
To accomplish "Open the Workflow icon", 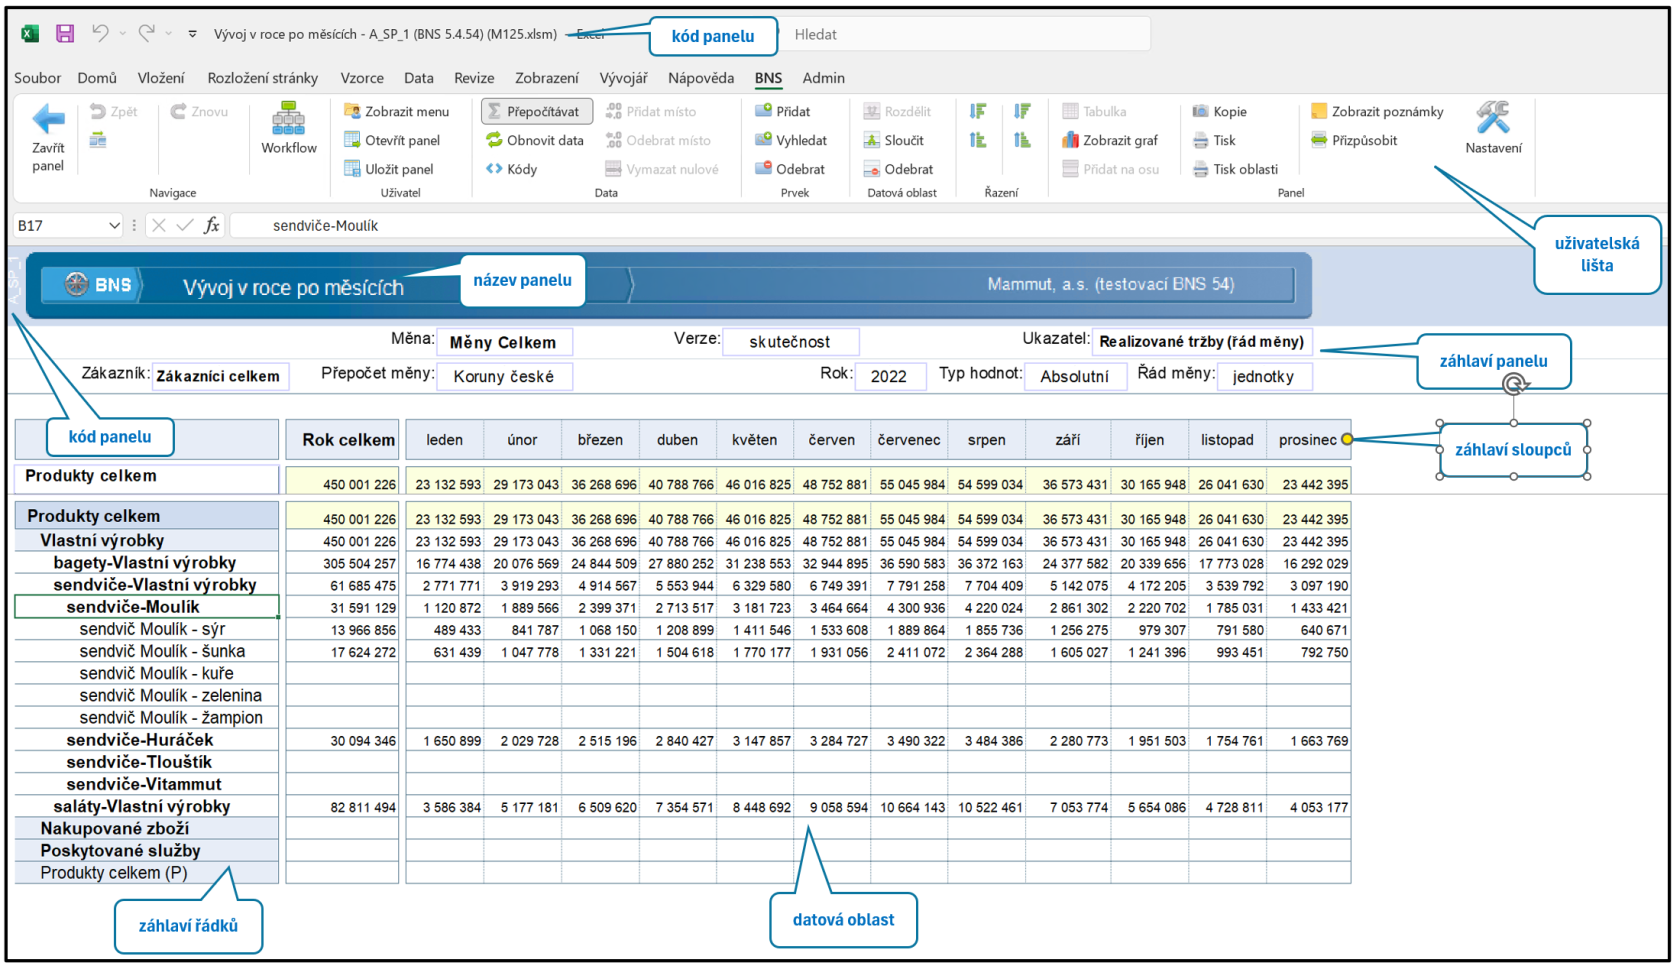I will click(x=288, y=118).
